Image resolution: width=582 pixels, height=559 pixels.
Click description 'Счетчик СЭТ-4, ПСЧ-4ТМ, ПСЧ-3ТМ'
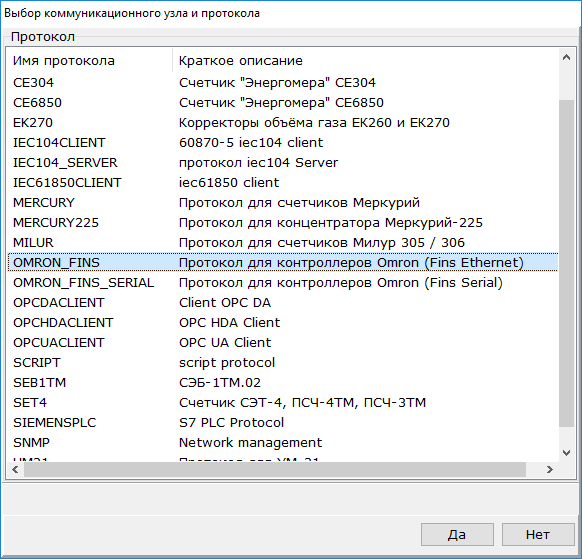tap(303, 403)
